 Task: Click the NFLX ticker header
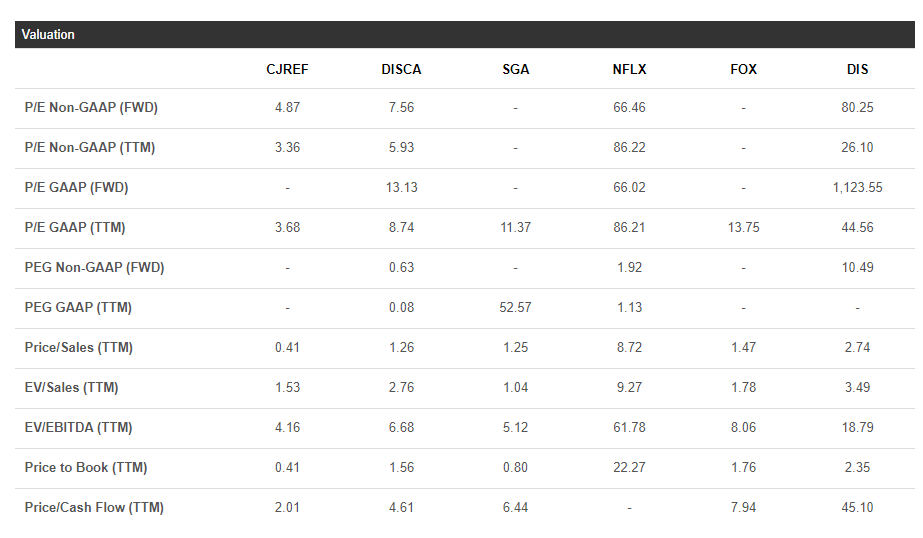click(x=629, y=69)
